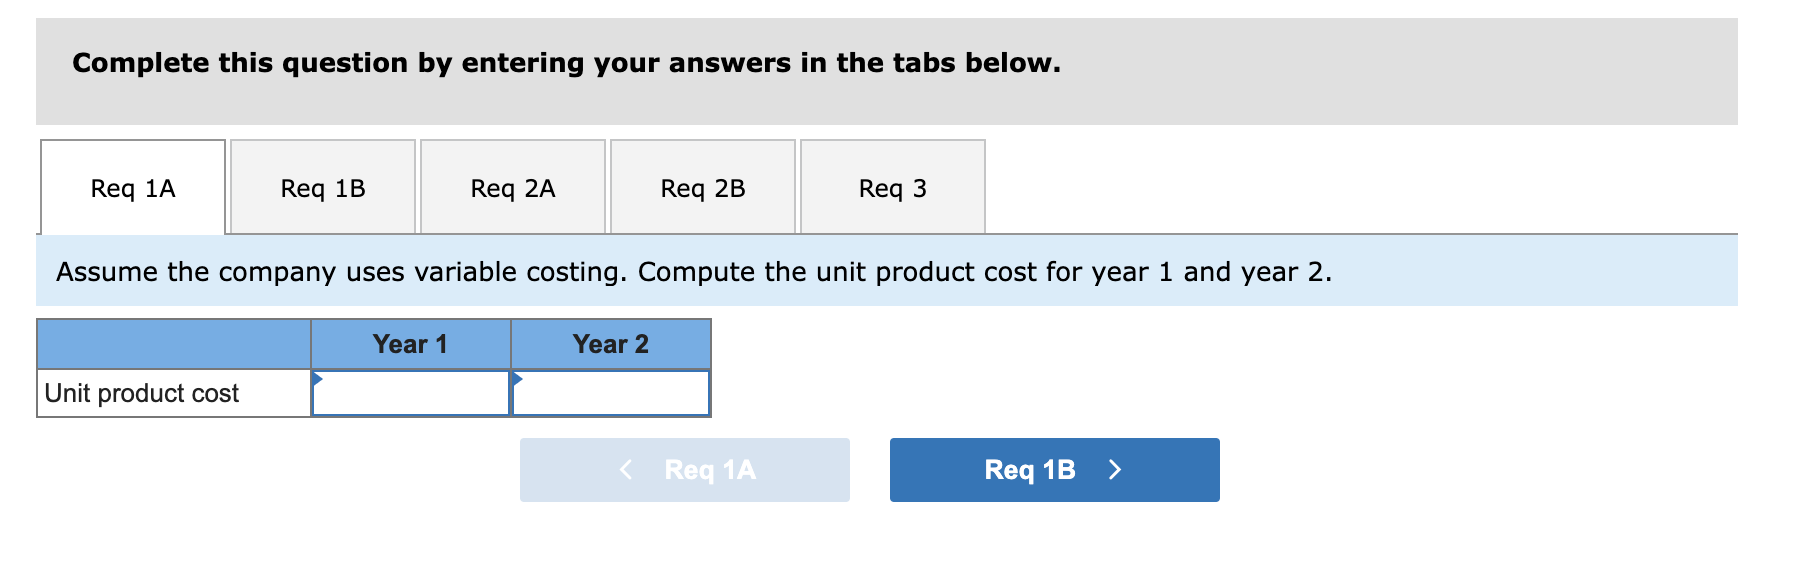Switch to the Req 2A tab

(x=512, y=187)
